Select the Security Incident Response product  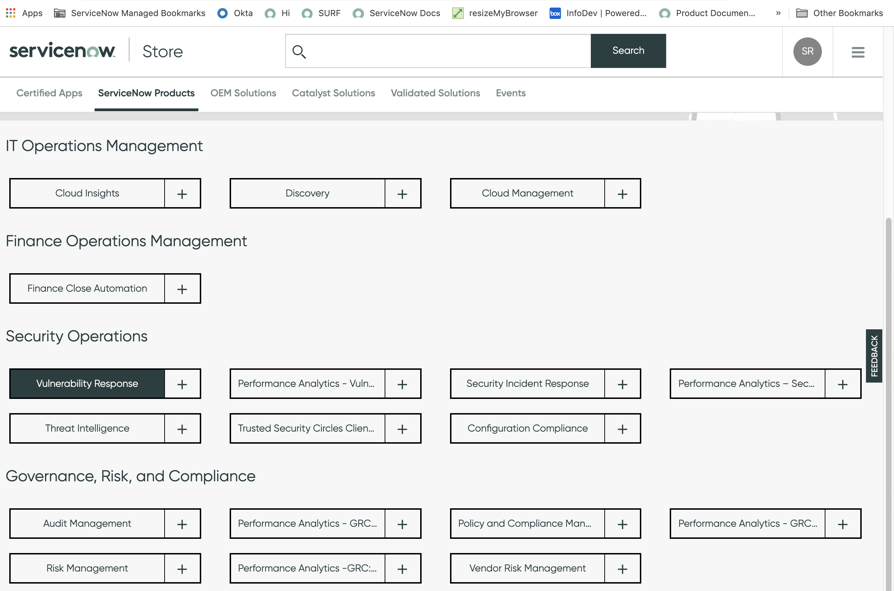(527, 384)
